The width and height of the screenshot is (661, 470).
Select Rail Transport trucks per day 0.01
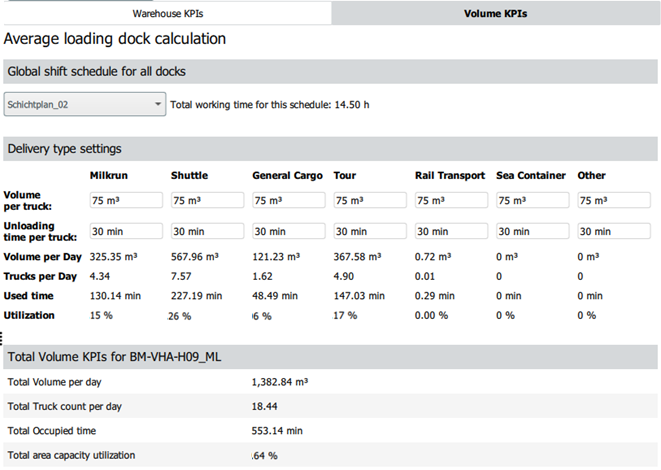tap(425, 277)
